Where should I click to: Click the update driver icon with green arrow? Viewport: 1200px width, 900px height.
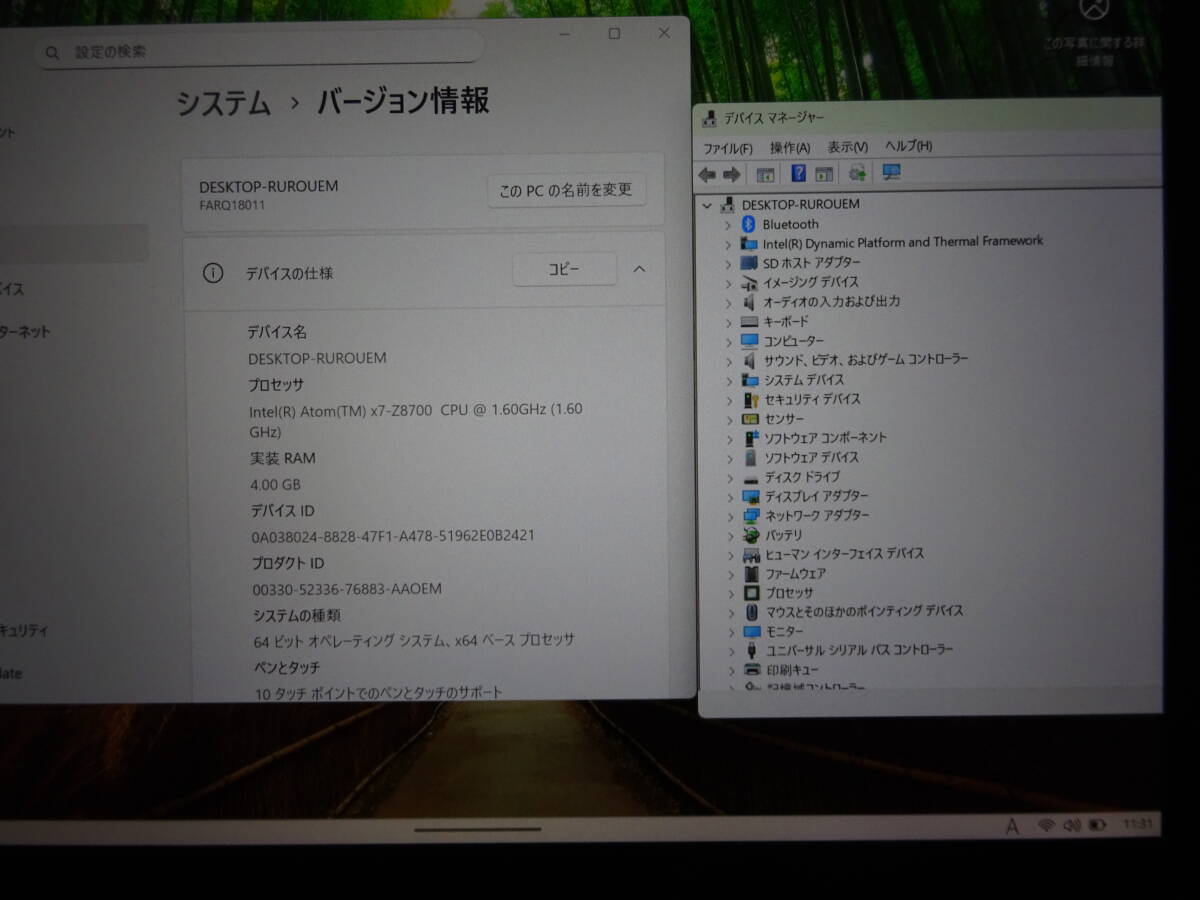(857, 173)
